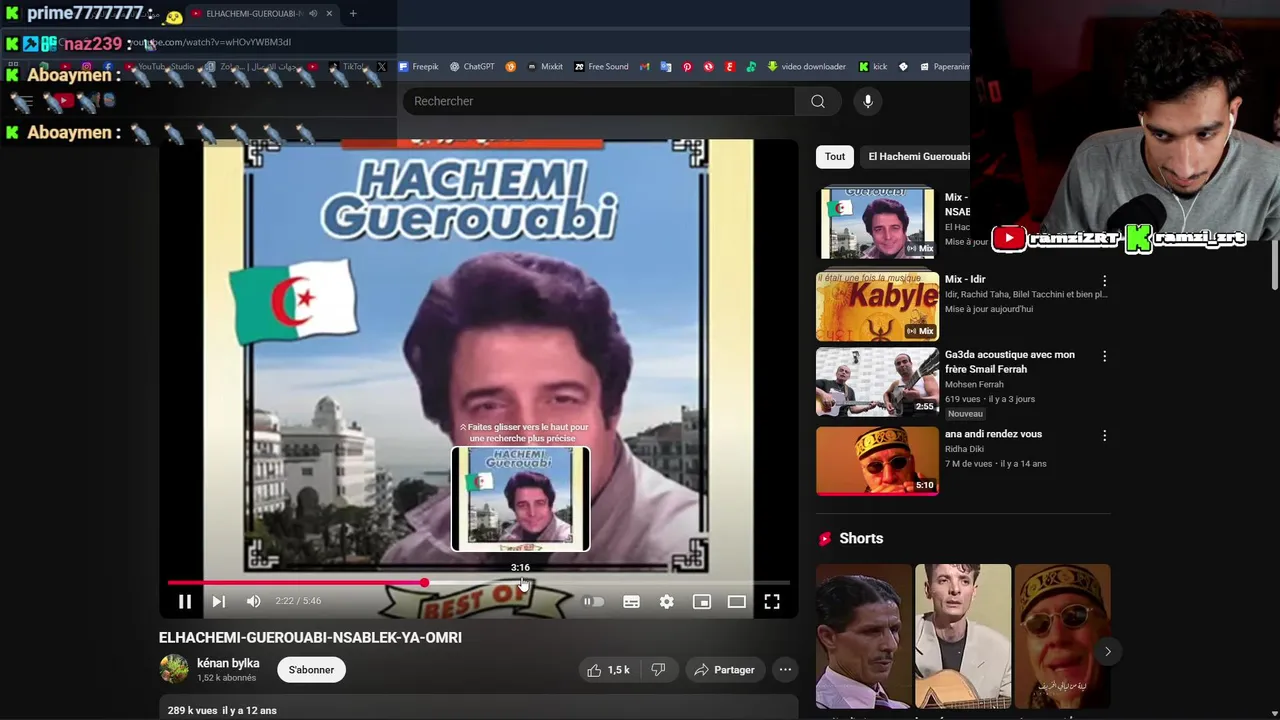Screen dimensions: 1280x720
Task: Open more actions menu beside Partager
Action: click(x=785, y=670)
